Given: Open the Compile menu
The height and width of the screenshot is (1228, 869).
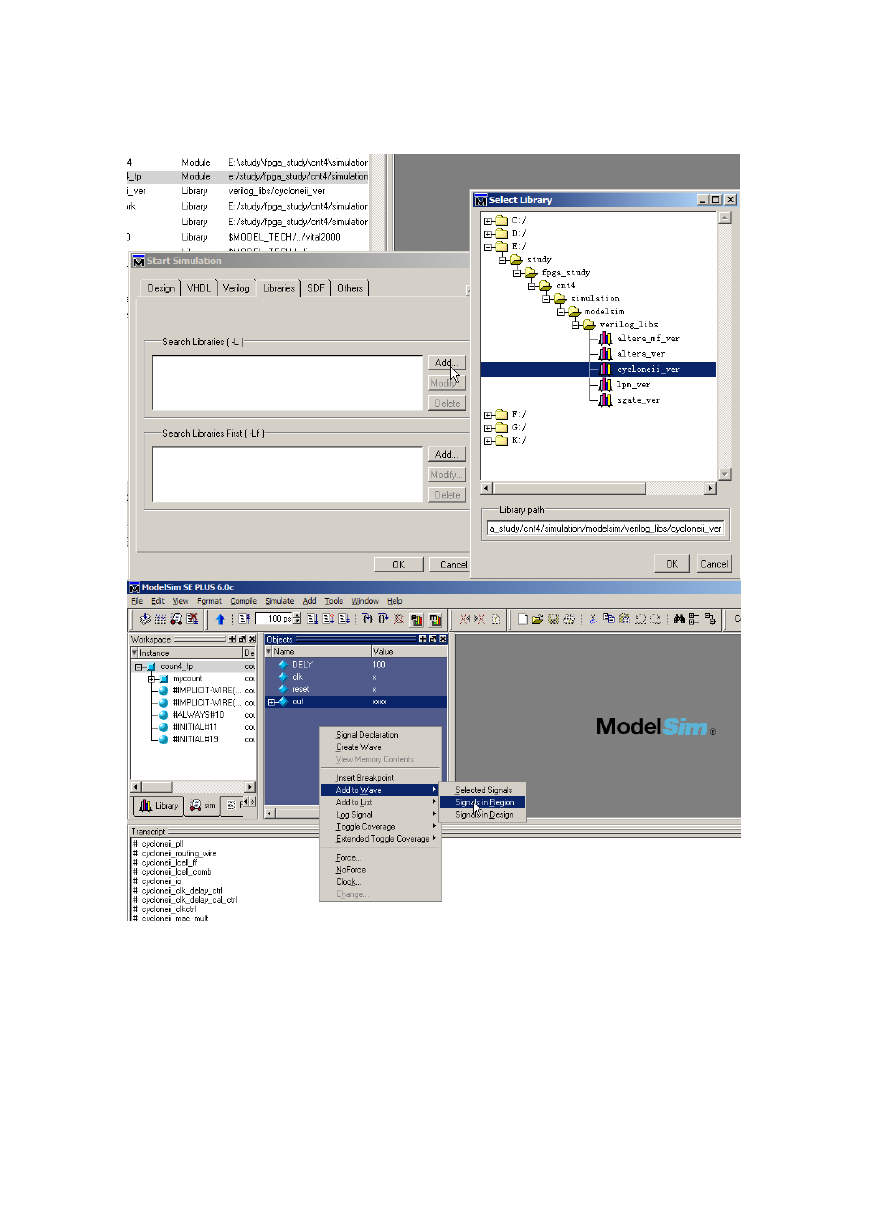Looking at the screenshot, I should 244,601.
